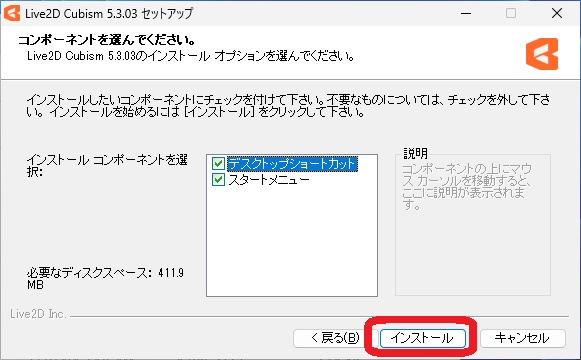Click the コンポーネントを選んでください heading
This screenshot has width=581, height=360.
pos(106,40)
